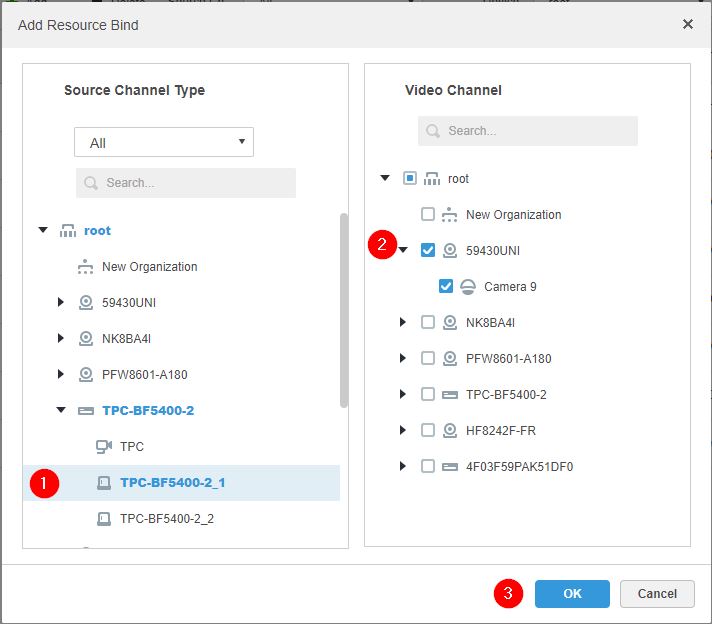
Task: Open the All source channel type dropdown
Action: (164, 143)
